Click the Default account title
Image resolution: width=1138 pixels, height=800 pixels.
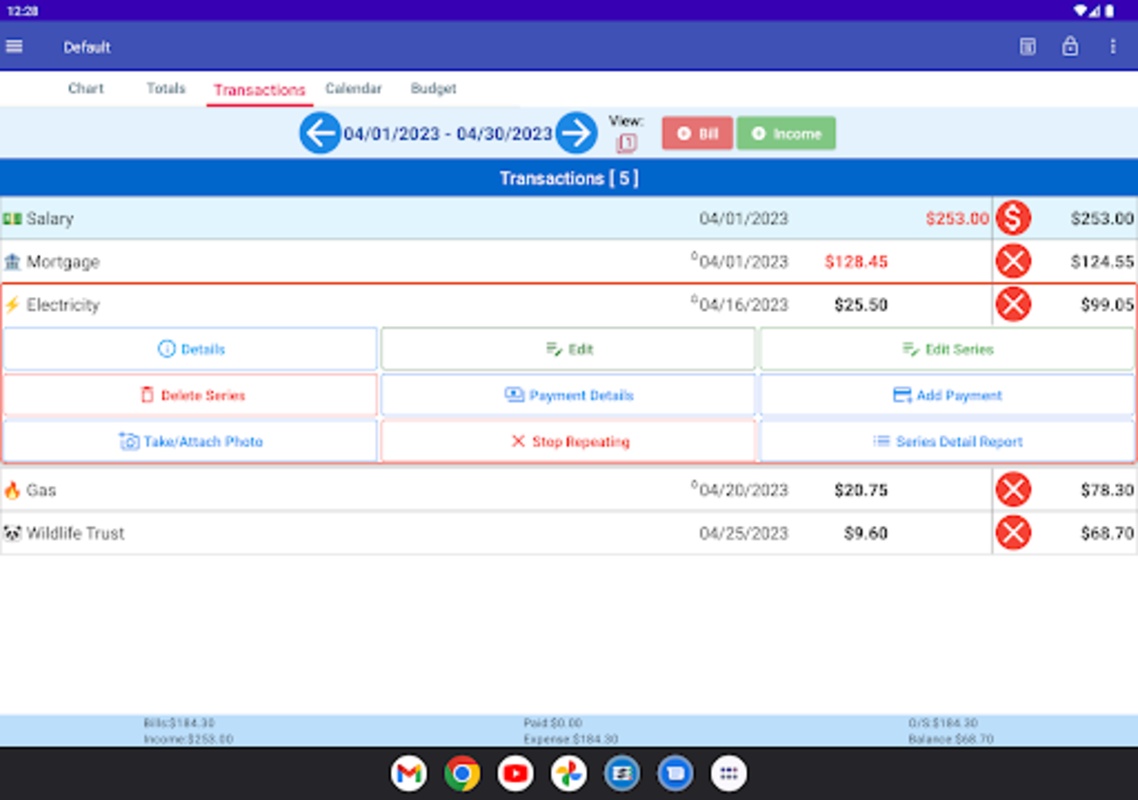(x=86, y=47)
